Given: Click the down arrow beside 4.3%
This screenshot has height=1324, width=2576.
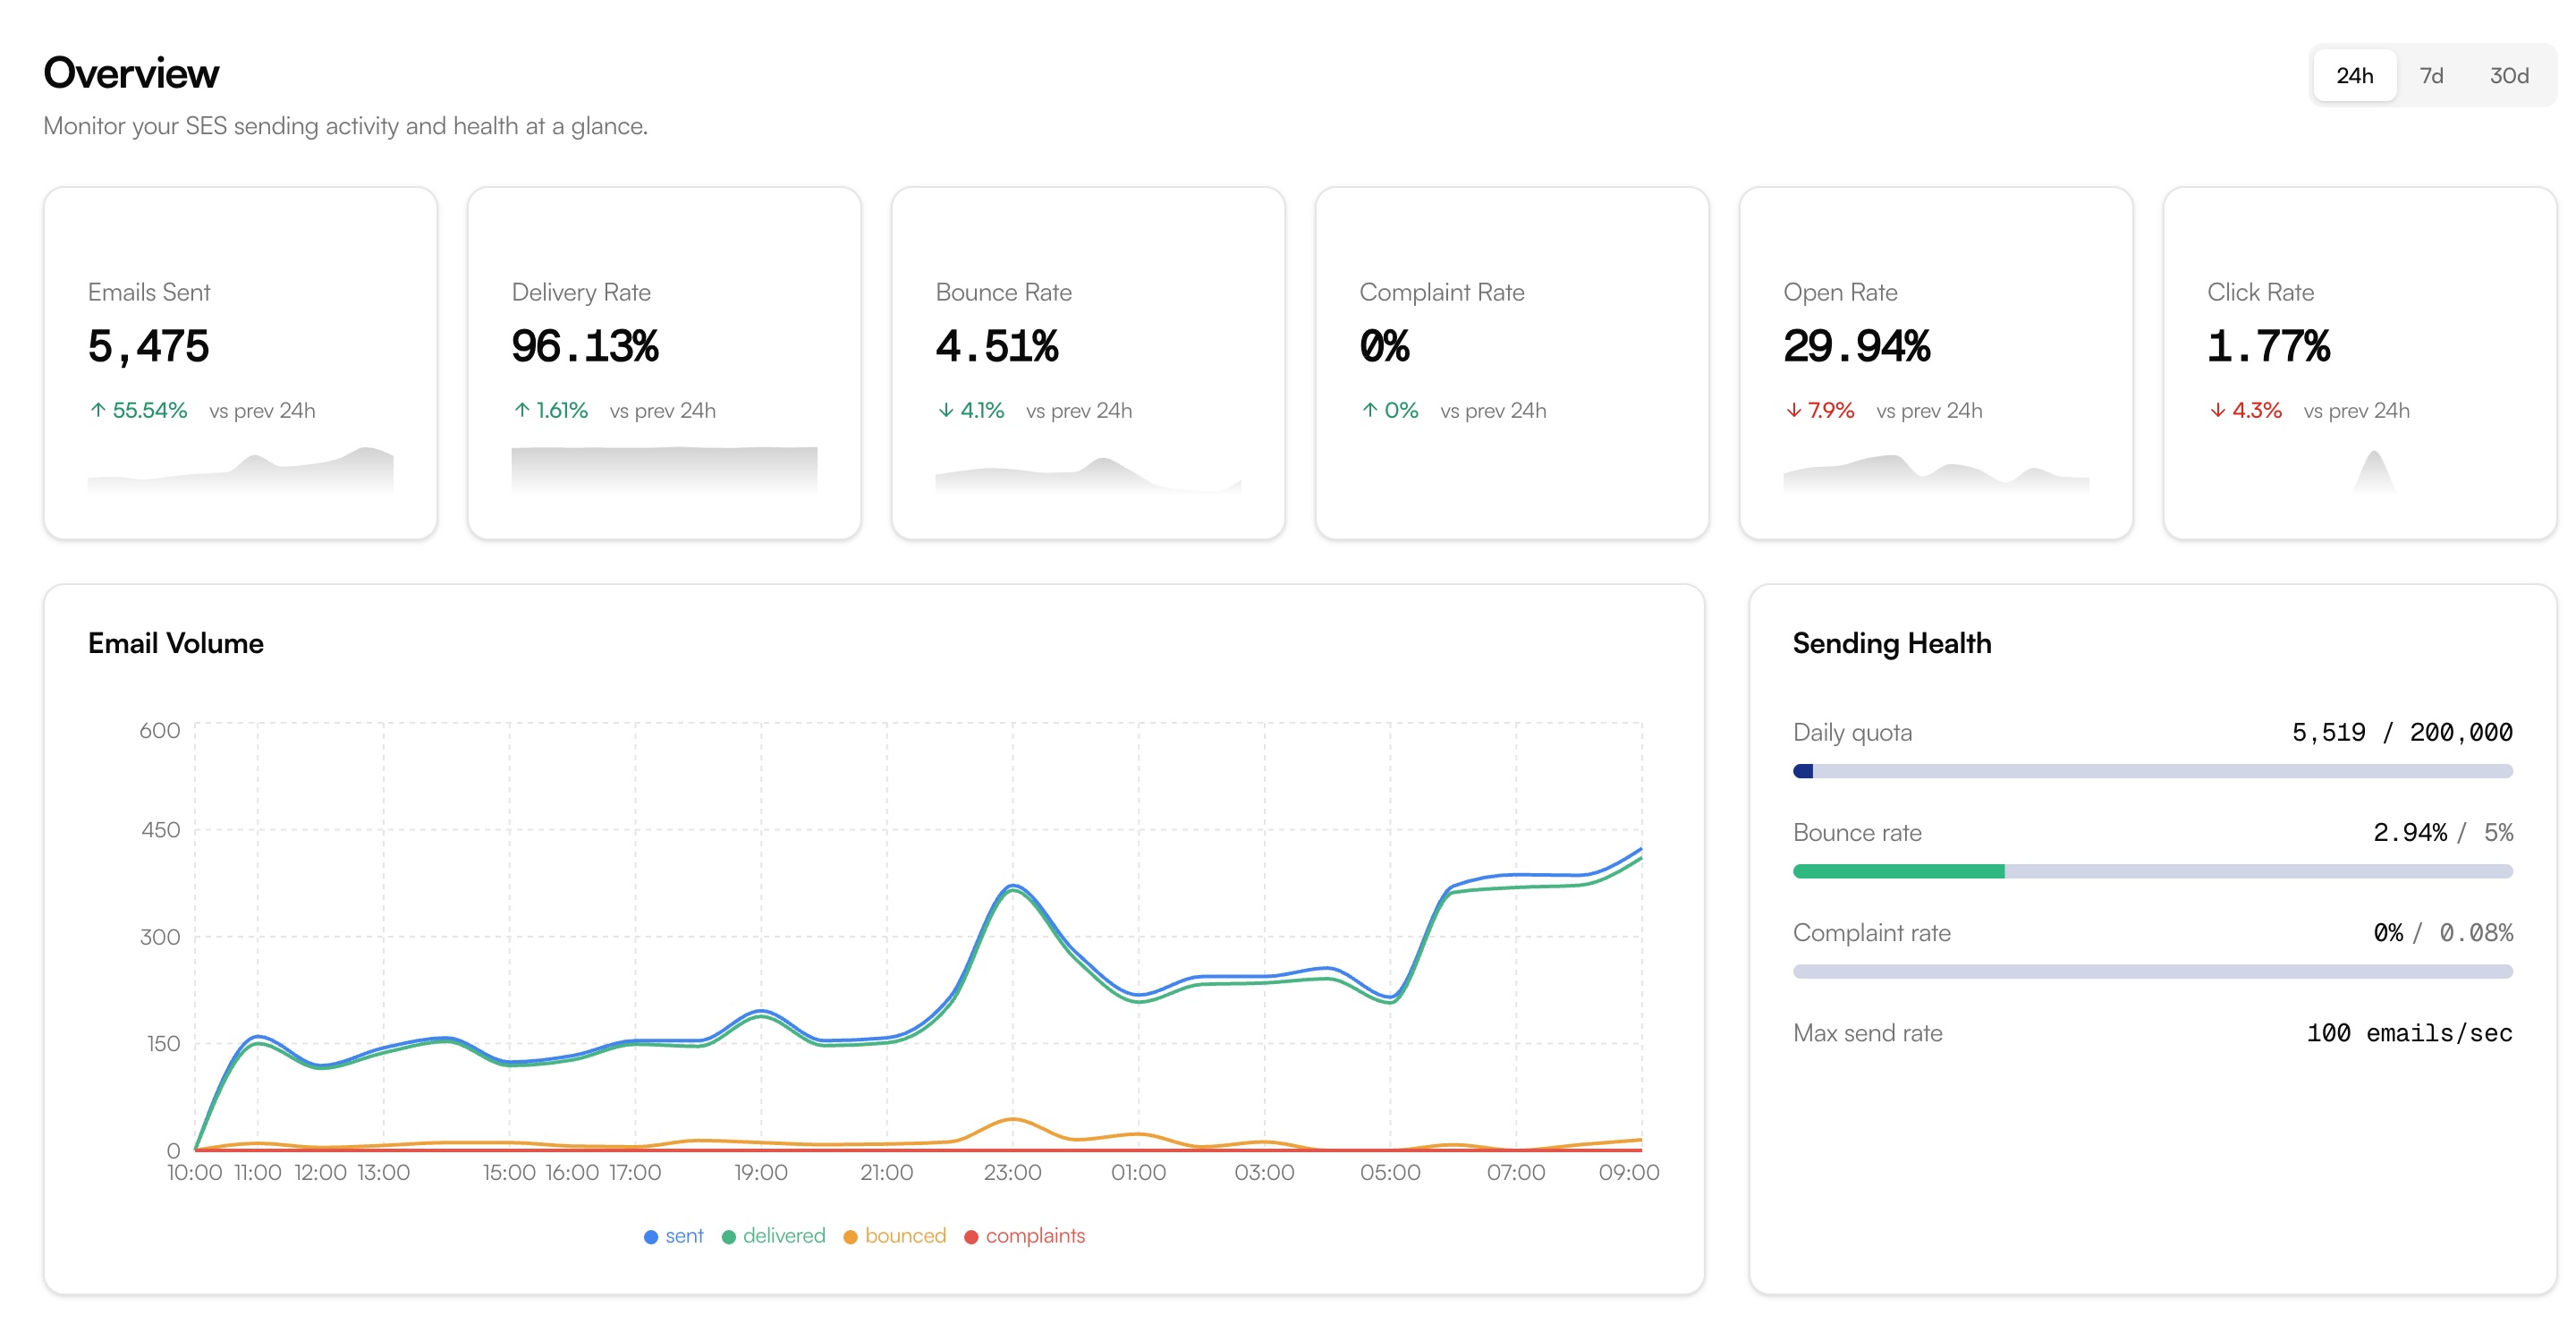Looking at the screenshot, I should pyautogui.click(x=2218, y=410).
